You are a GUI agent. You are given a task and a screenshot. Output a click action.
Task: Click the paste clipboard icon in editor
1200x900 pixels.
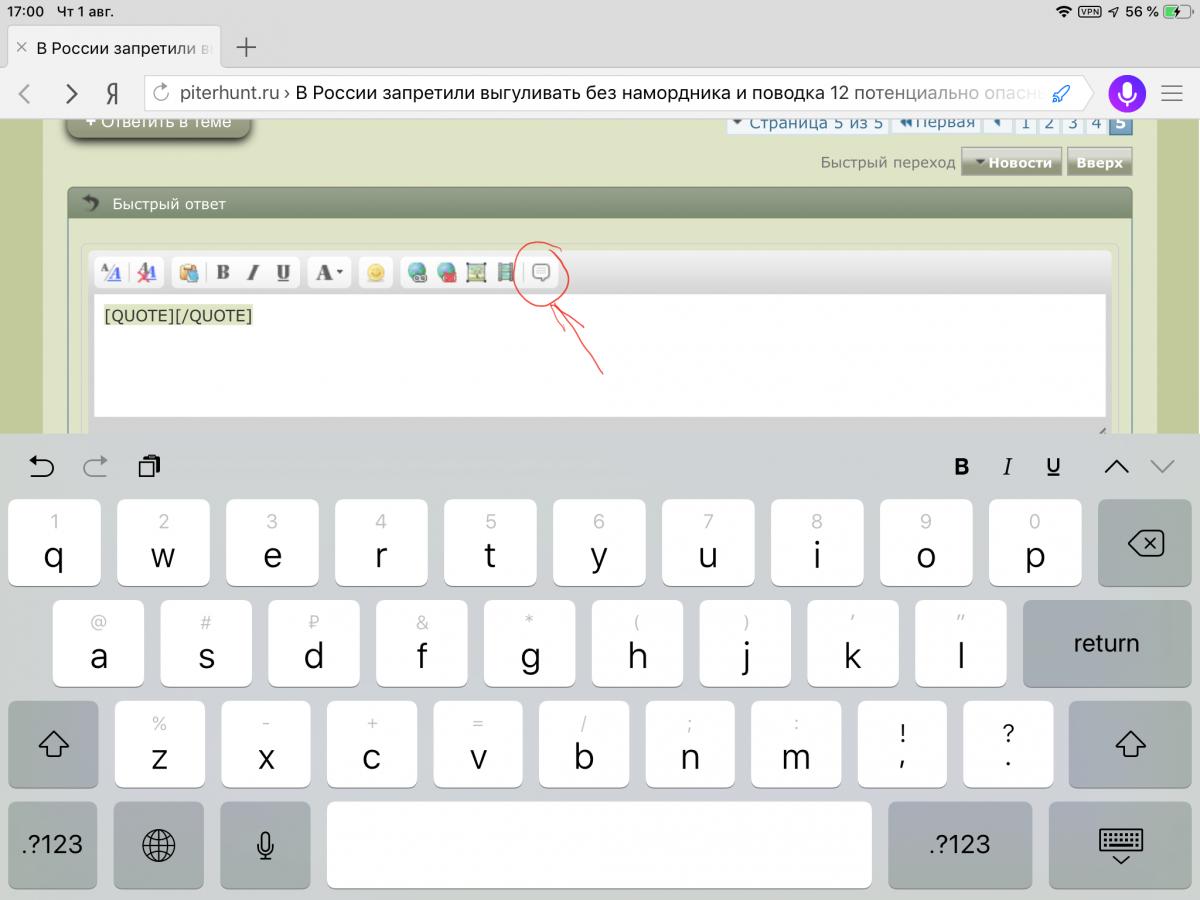(x=188, y=272)
